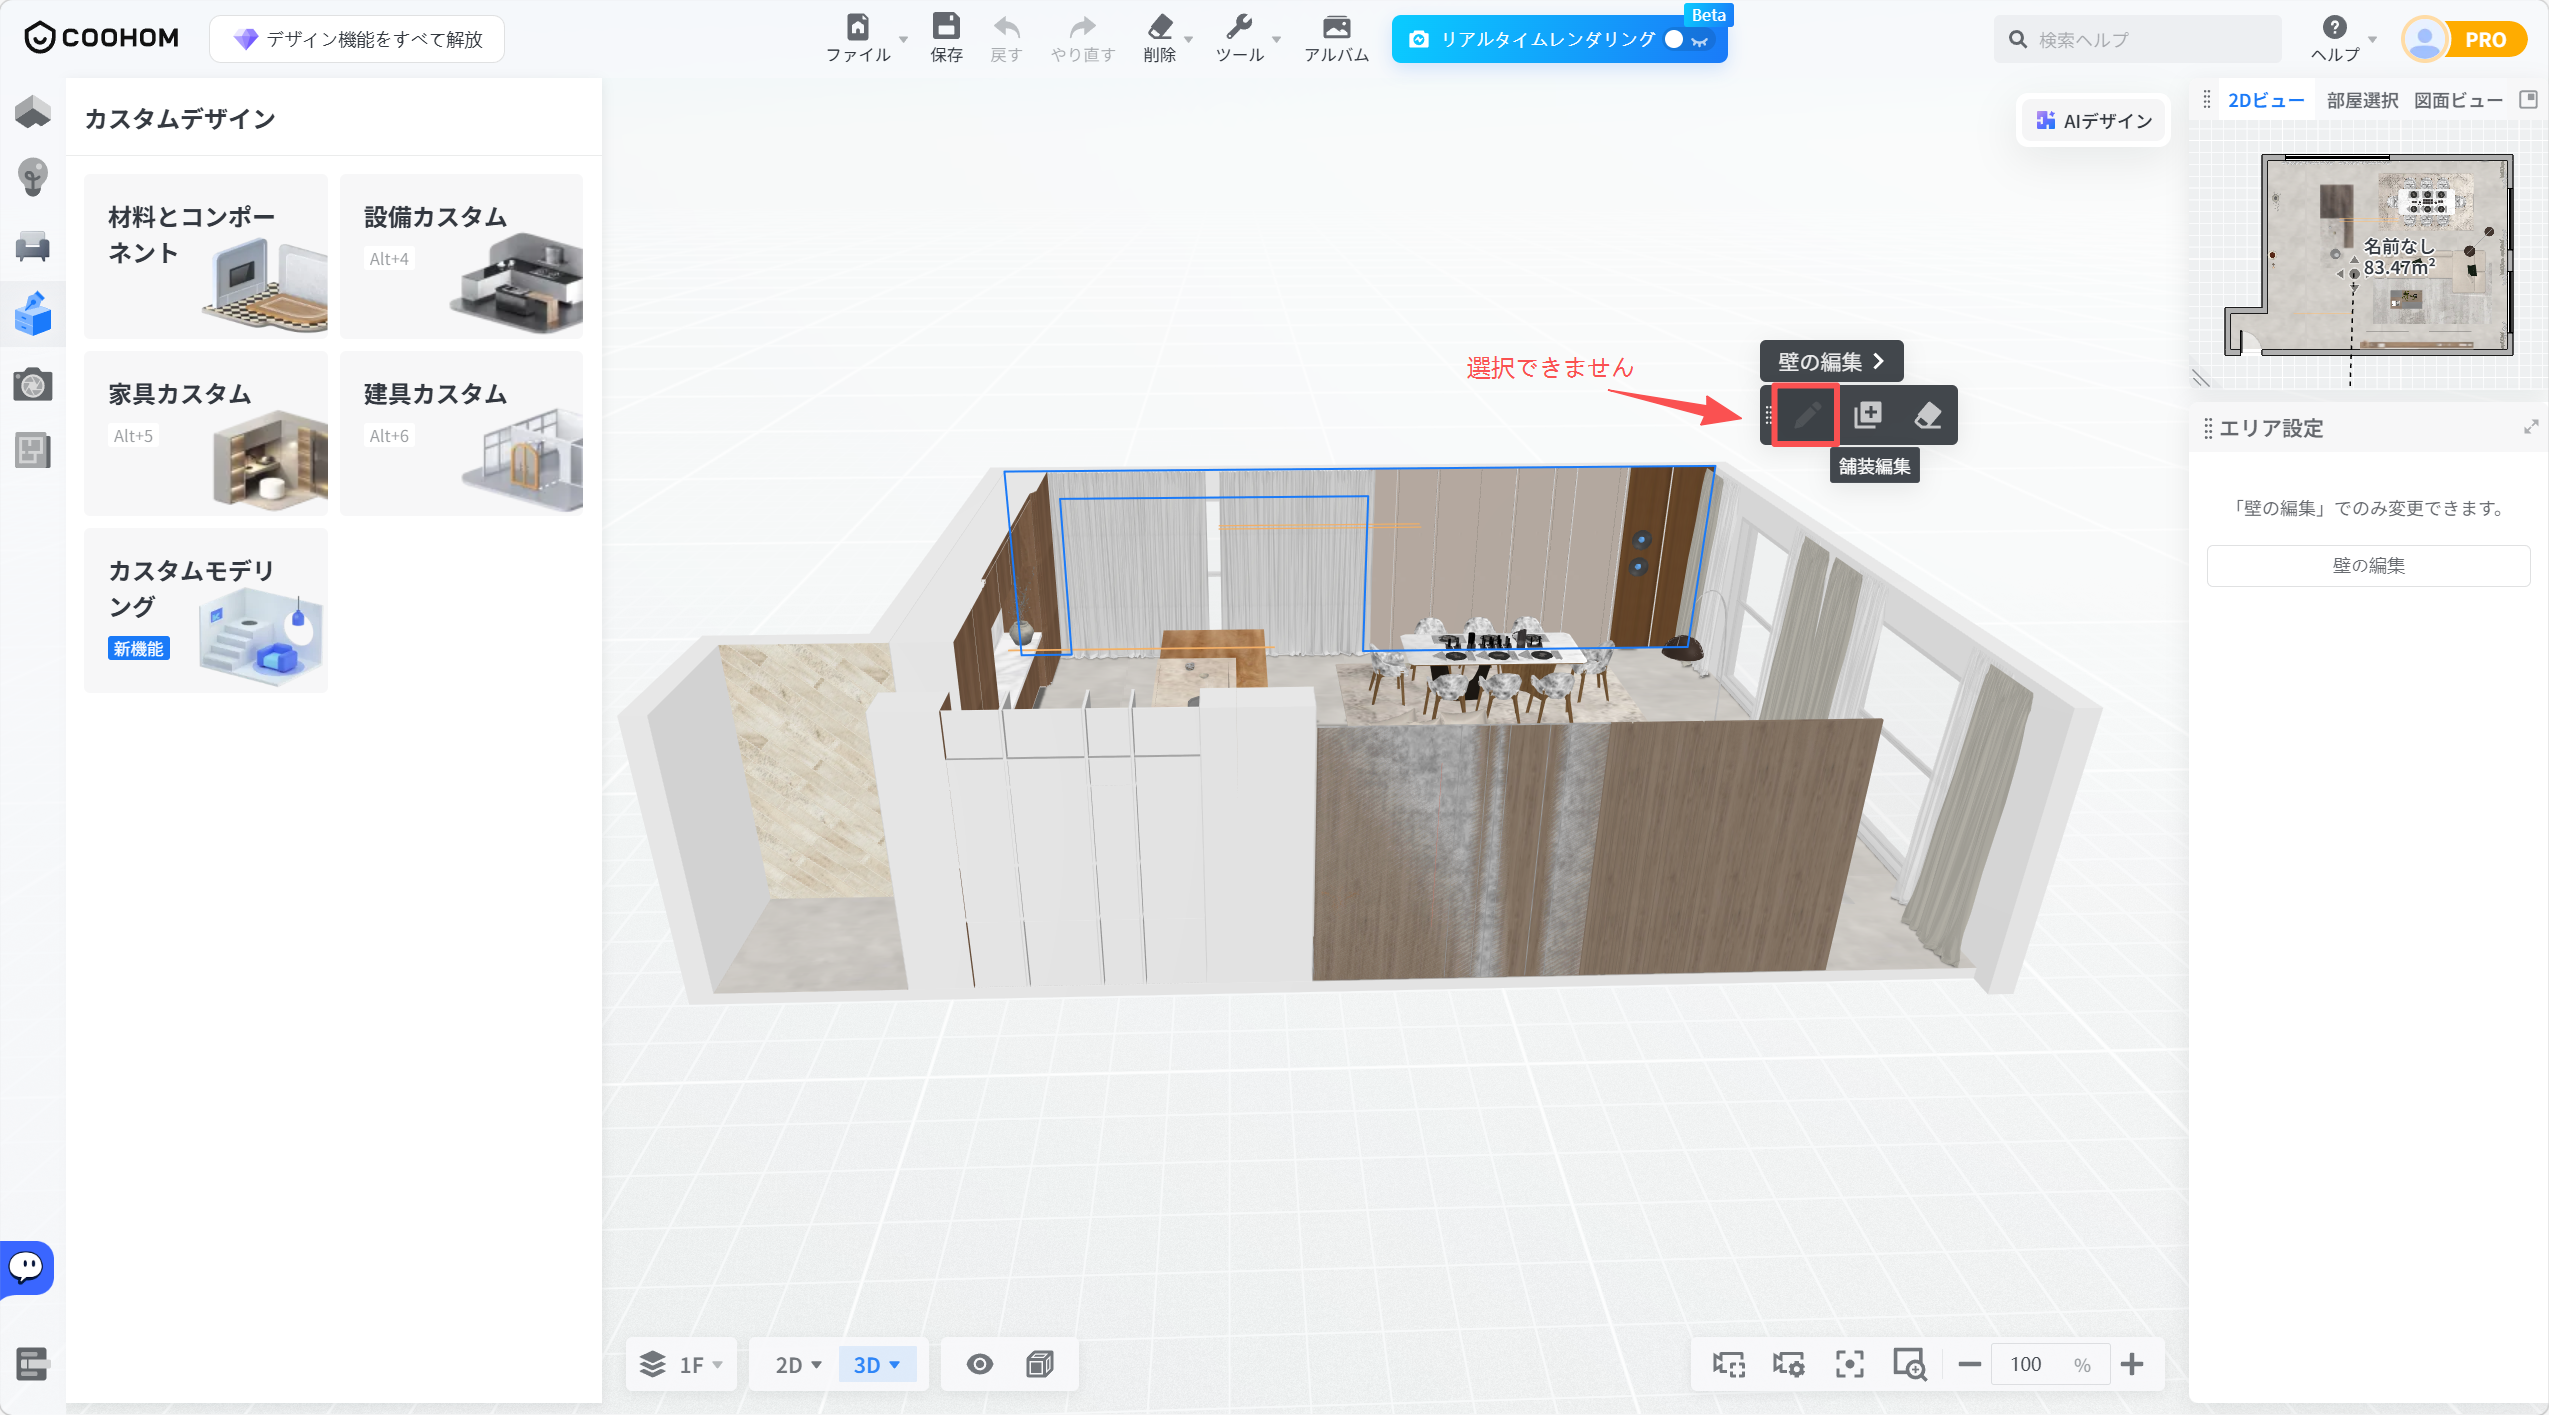Select the blue custom design sidebar icon
Screen dimensions: 2549x1415
tap(33, 313)
